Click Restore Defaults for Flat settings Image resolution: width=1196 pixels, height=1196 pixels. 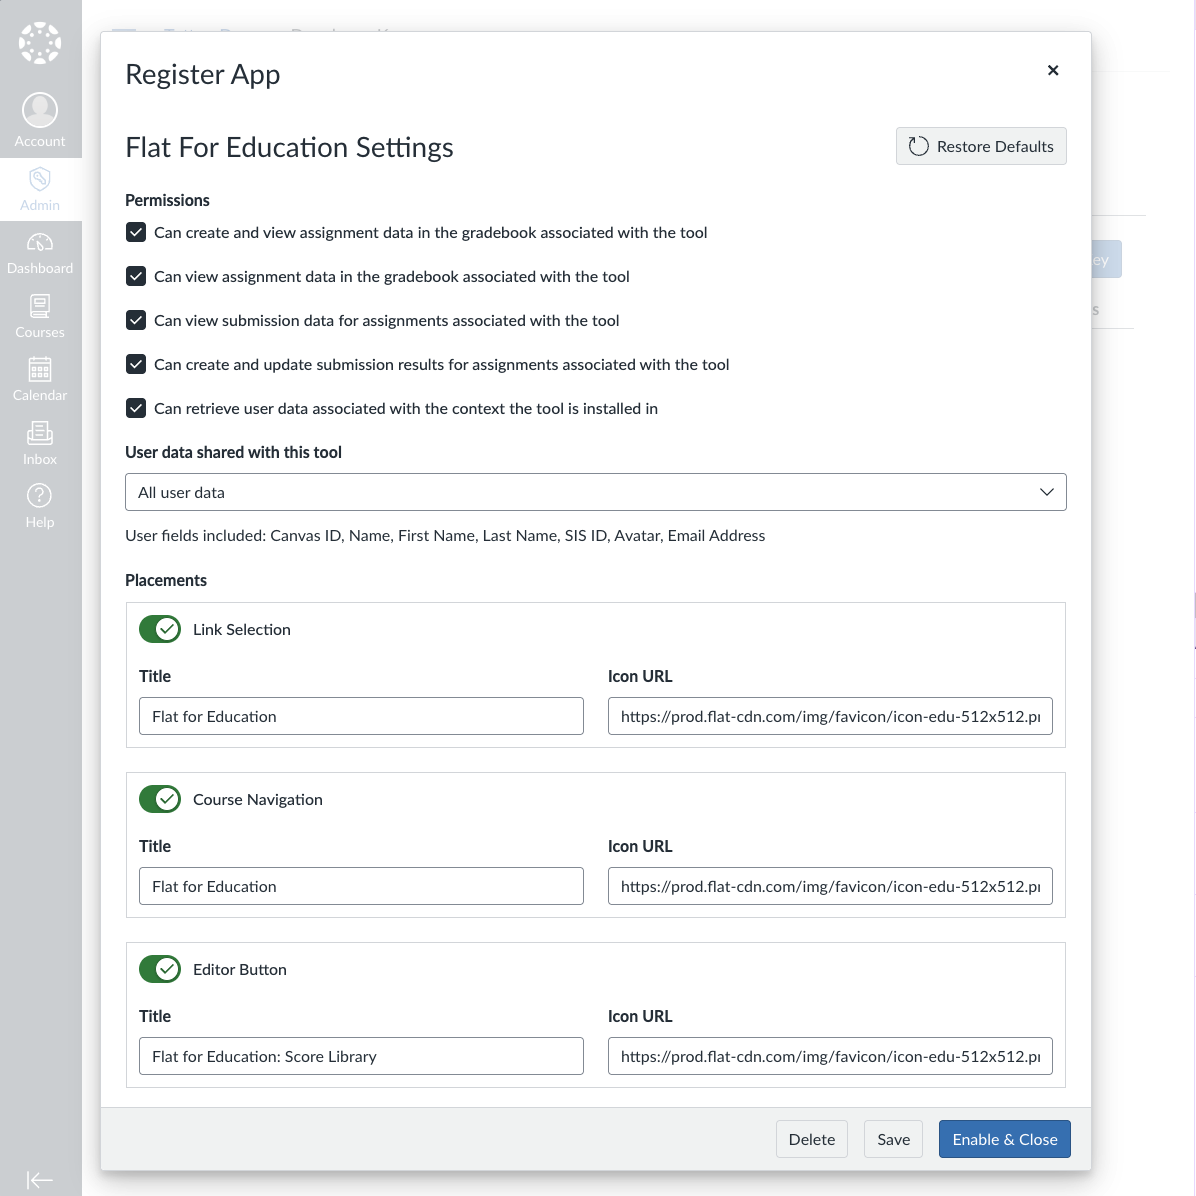coord(981,146)
